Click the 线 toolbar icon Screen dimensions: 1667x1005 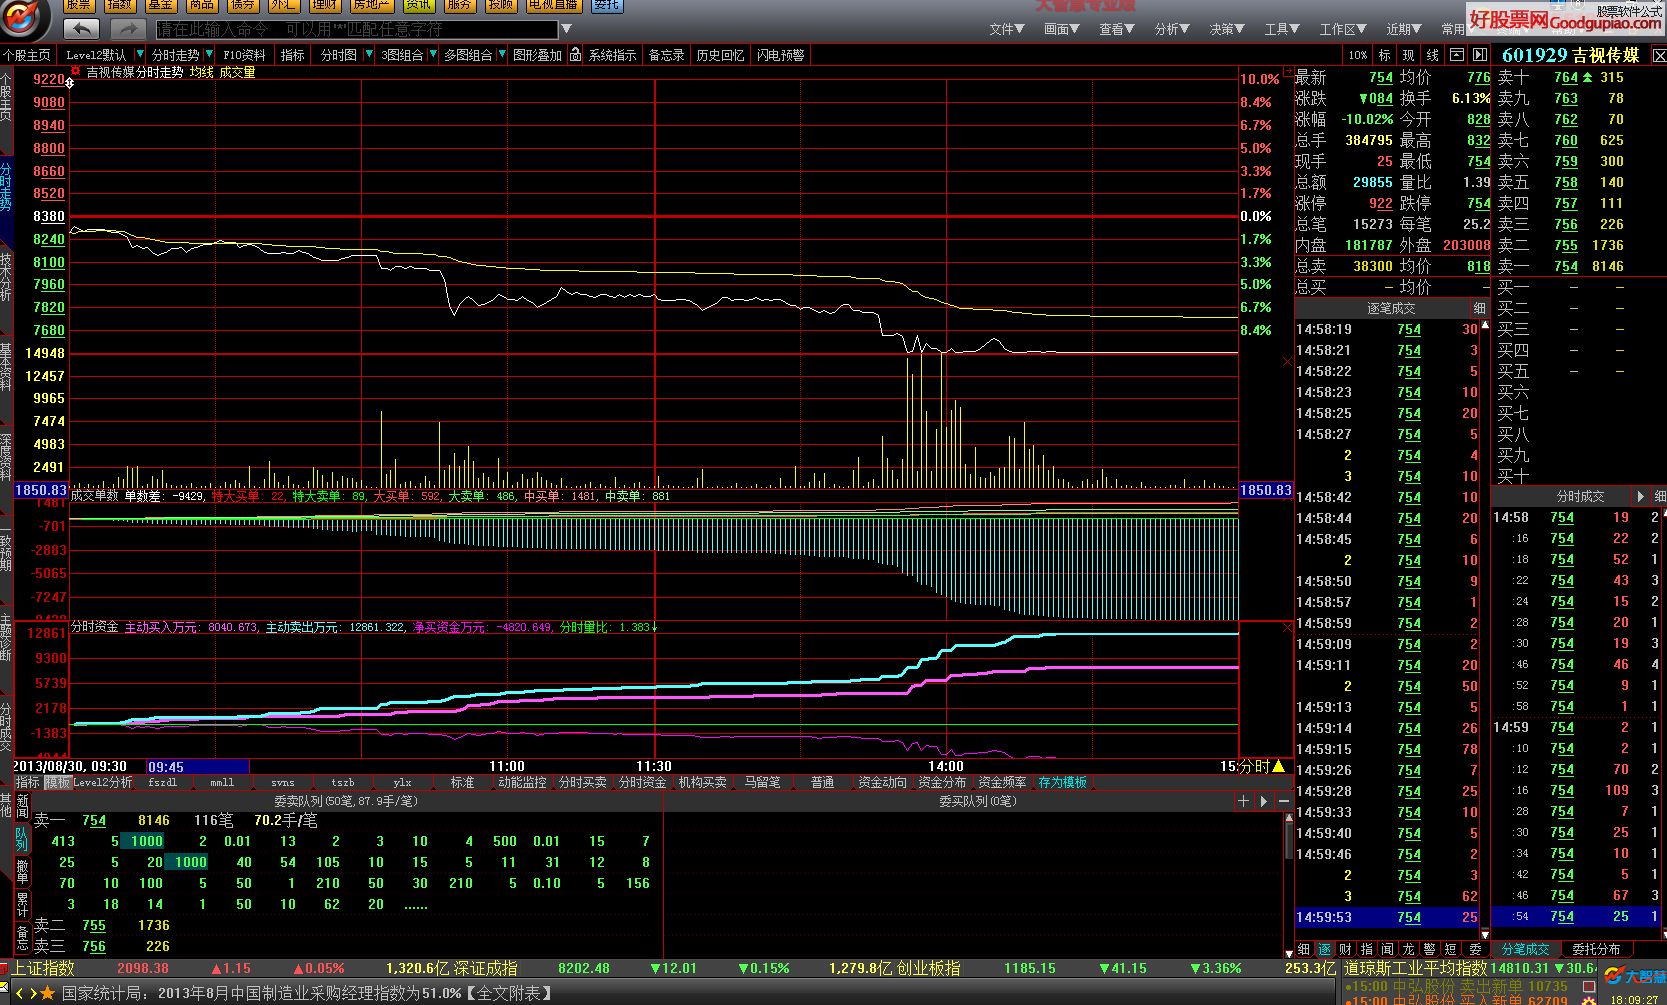pyautogui.click(x=1432, y=55)
